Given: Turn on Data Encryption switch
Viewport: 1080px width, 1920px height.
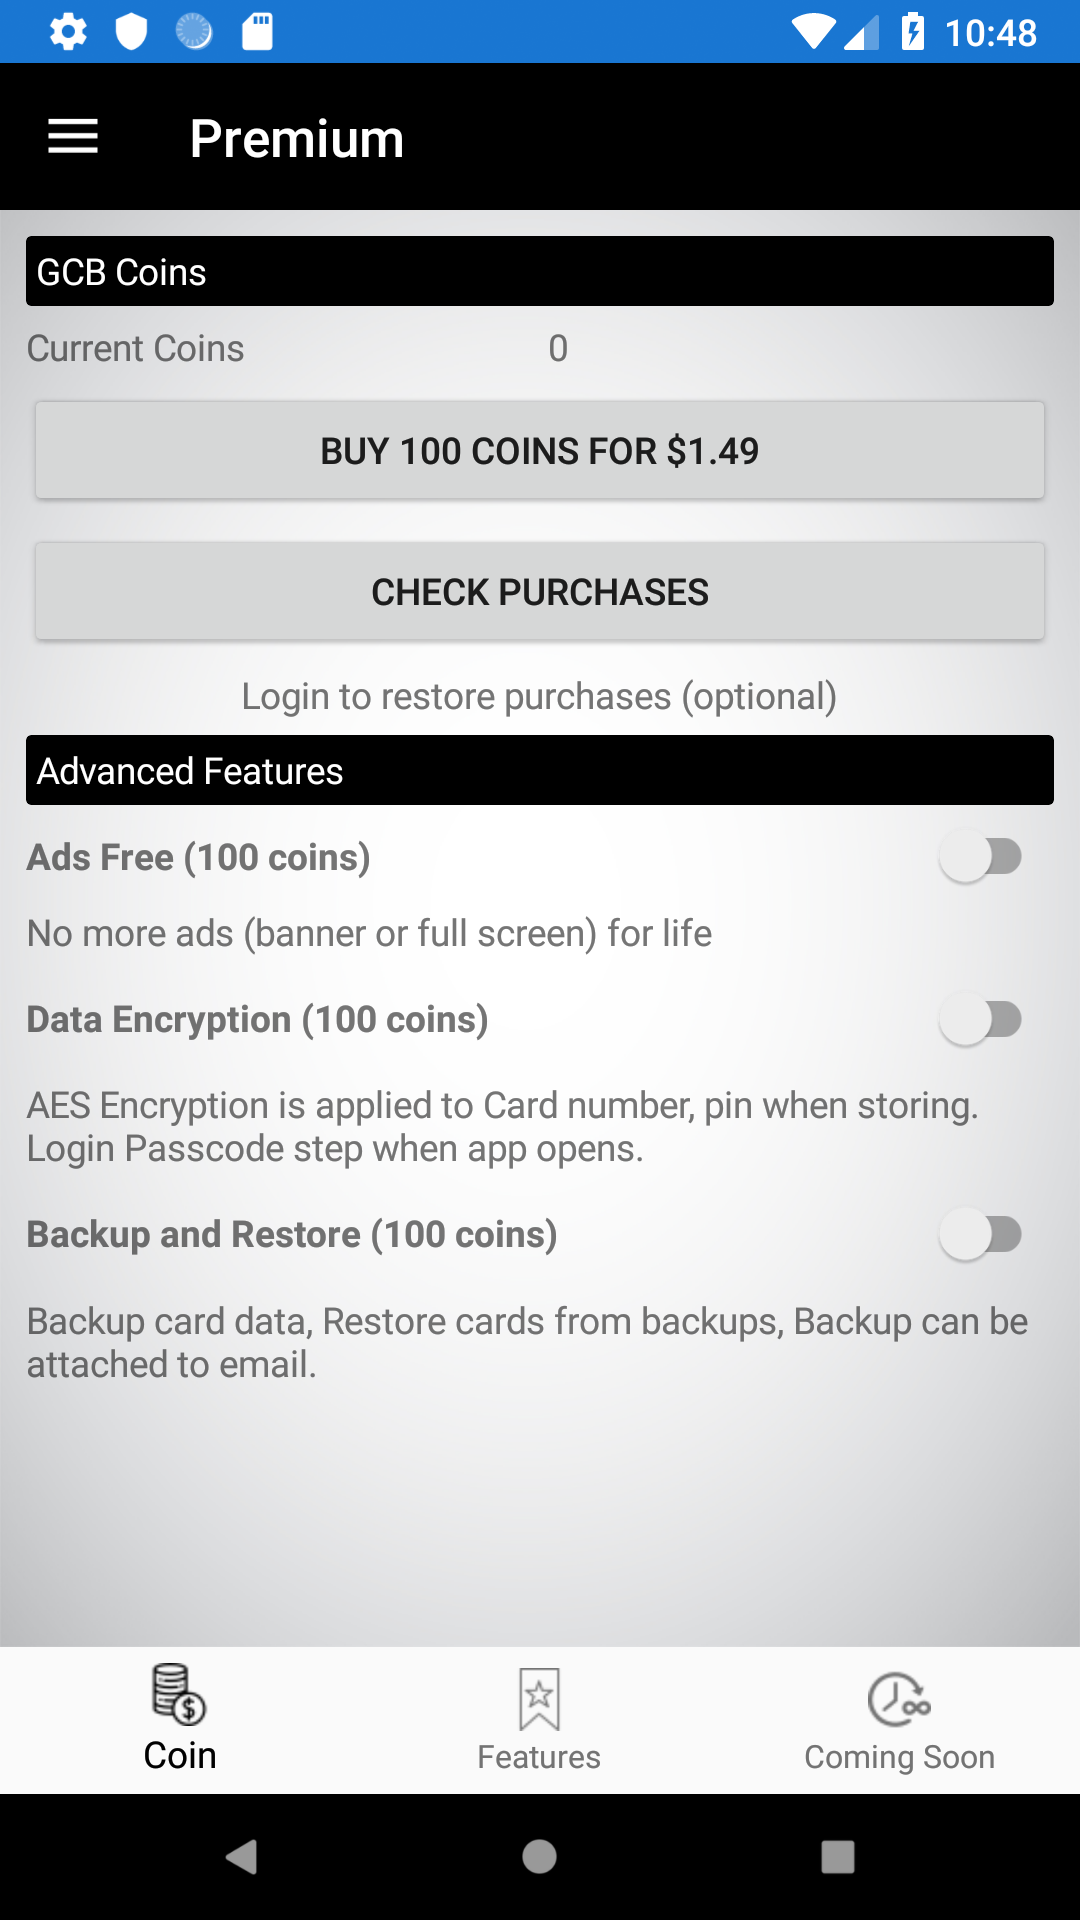Looking at the screenshot, I should (980, 1020).
